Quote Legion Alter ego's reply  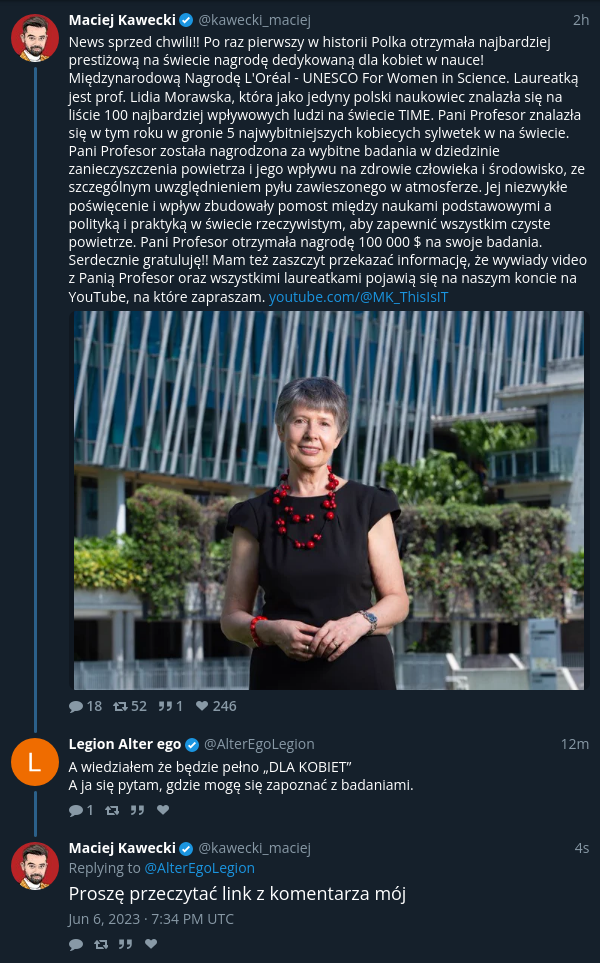[138, 810]
